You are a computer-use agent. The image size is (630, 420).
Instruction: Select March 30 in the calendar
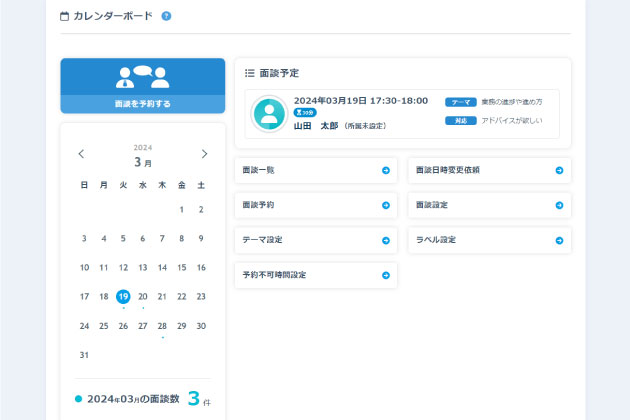[201, 326]
